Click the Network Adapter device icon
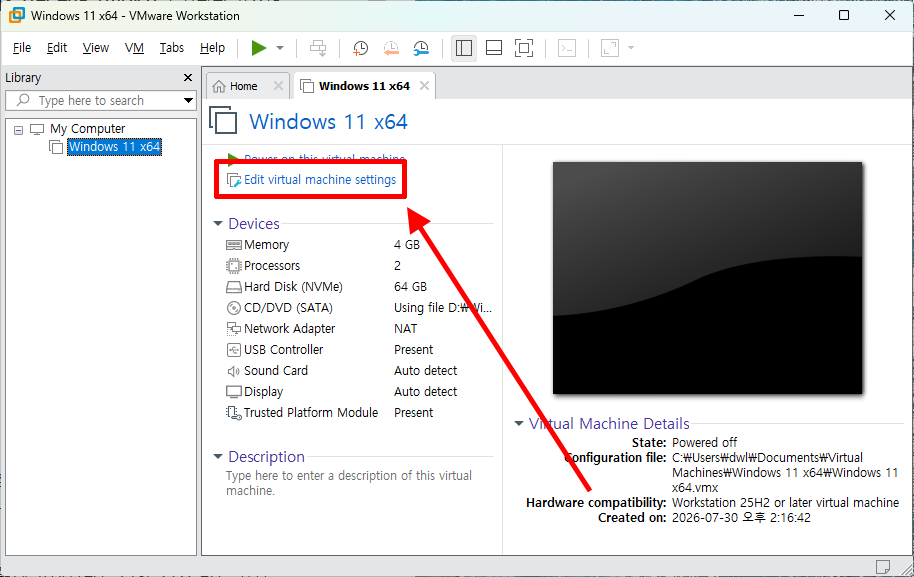This screenshot has height=577, width=914. tap(234, 329)
